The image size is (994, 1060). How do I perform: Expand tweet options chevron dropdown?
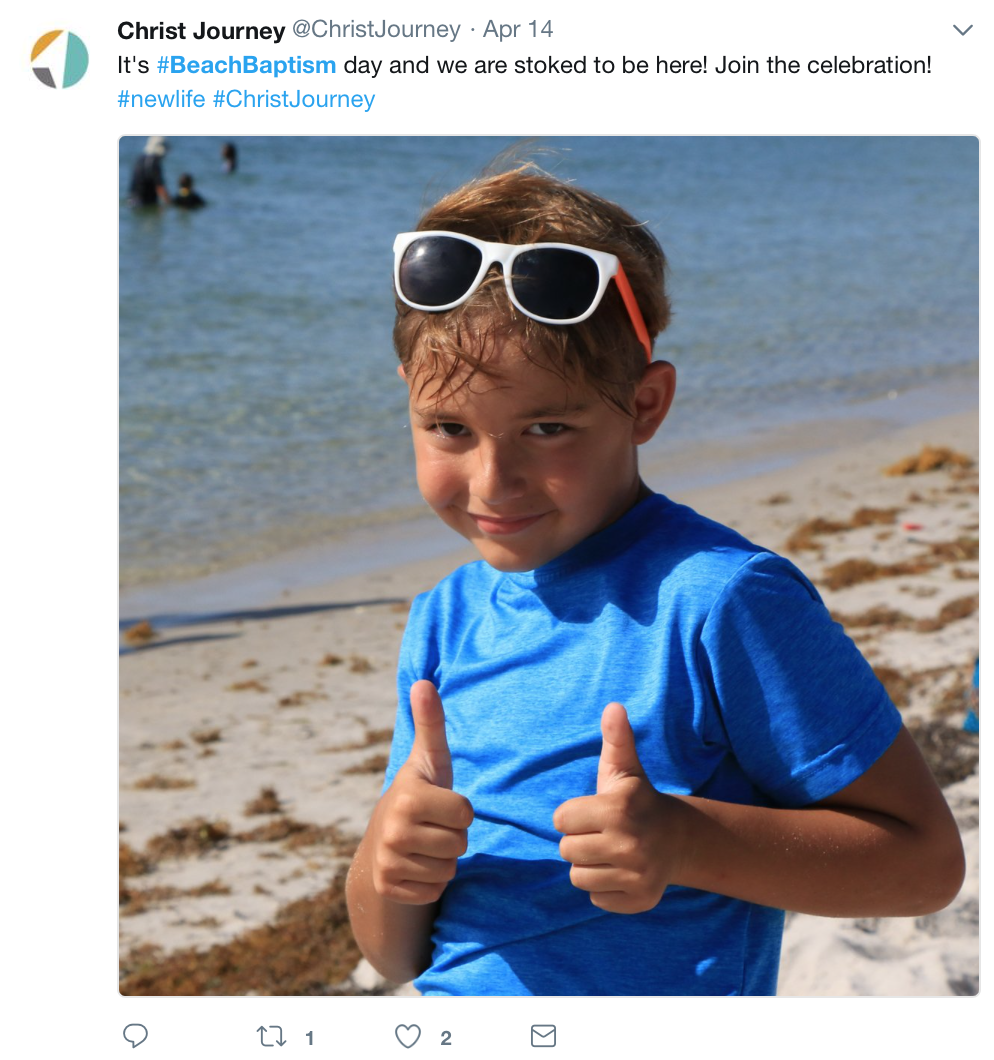point(962,30)
